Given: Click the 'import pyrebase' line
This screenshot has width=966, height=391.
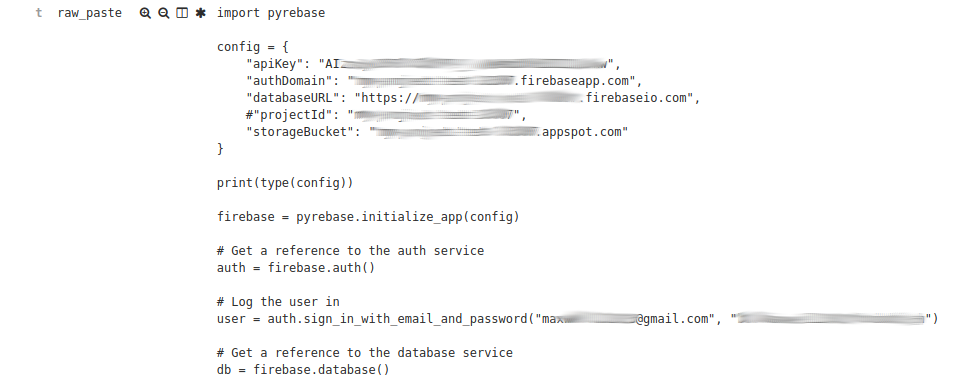Looking at the screenshot, I should 270,13.
